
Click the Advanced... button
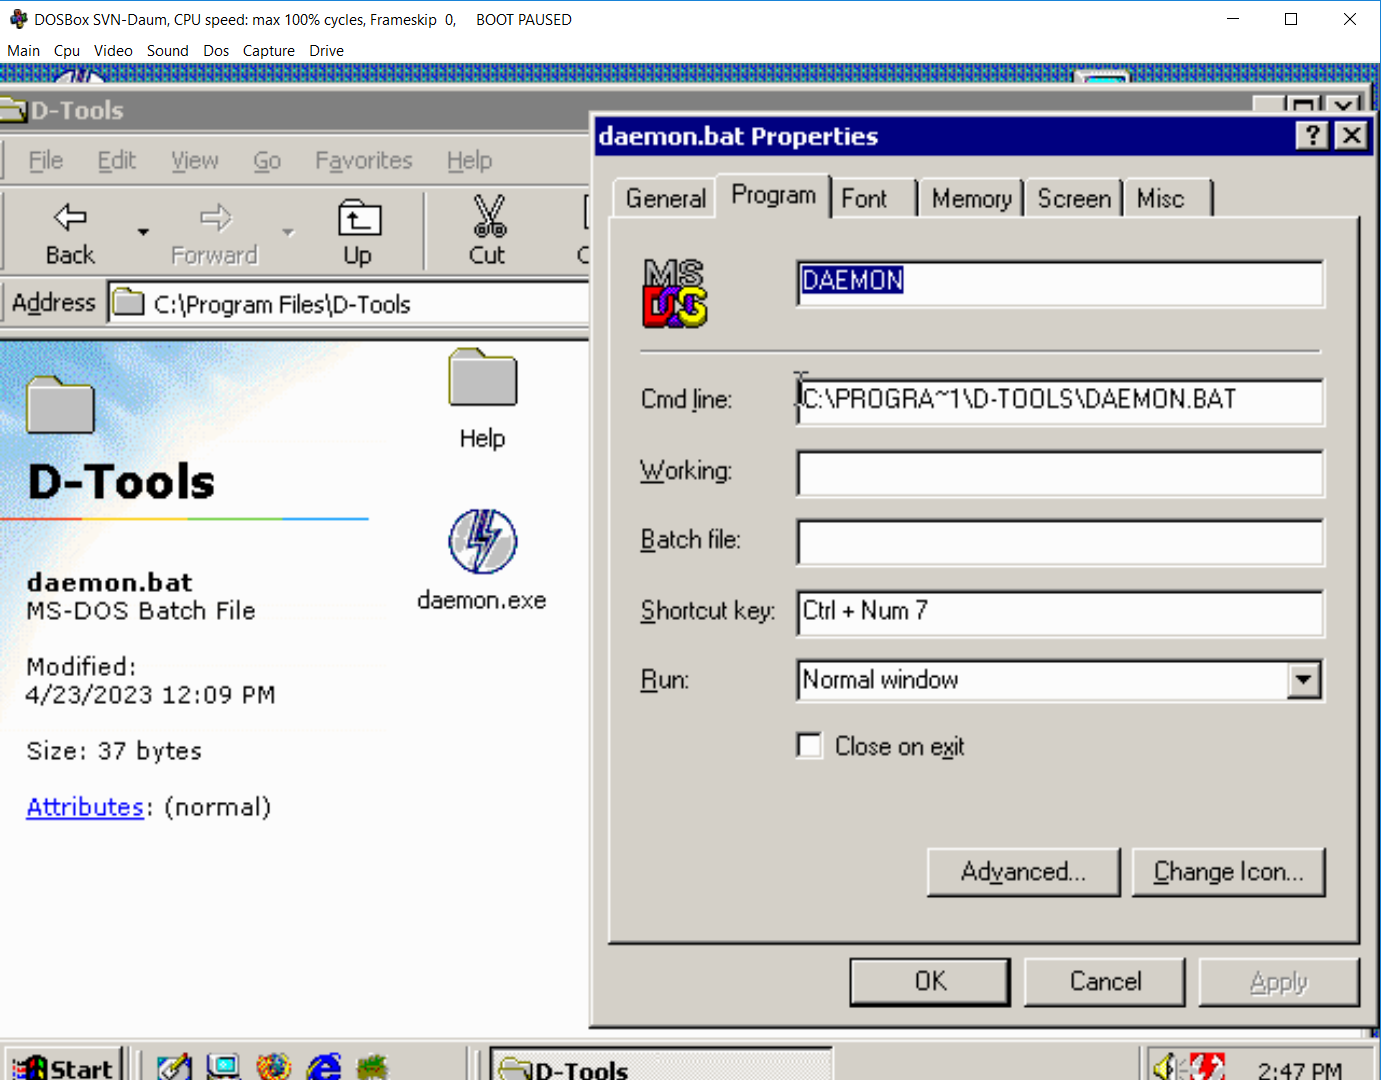pos(1024,872)
